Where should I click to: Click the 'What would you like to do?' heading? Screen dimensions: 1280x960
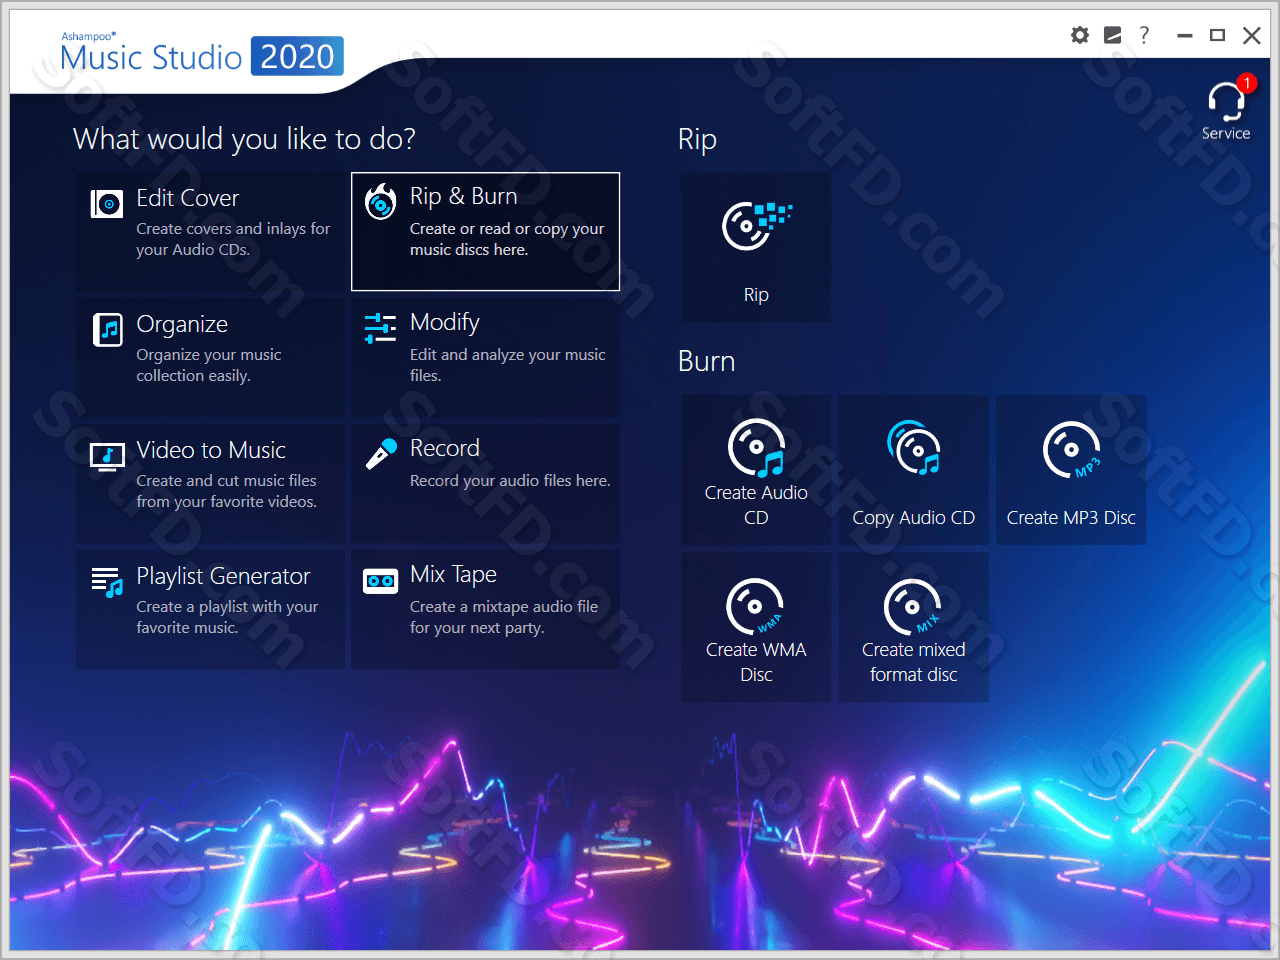pos(244,139)
